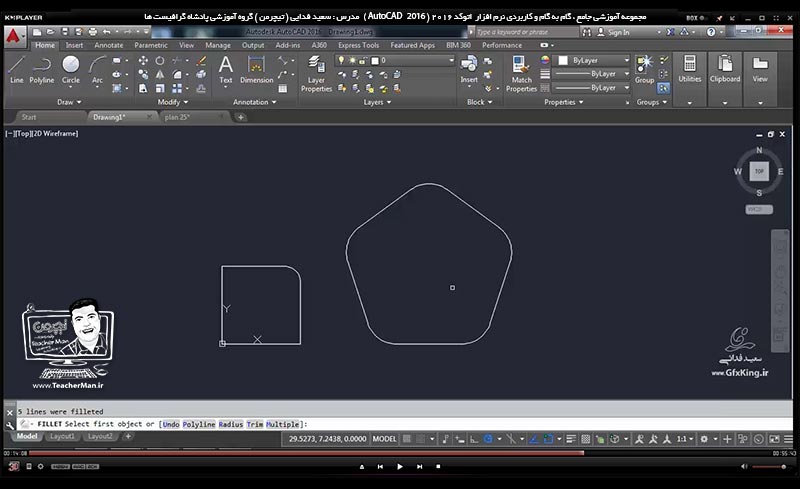
Task: Switch to the Insert ribbon tab
Action: click(74, 45)
